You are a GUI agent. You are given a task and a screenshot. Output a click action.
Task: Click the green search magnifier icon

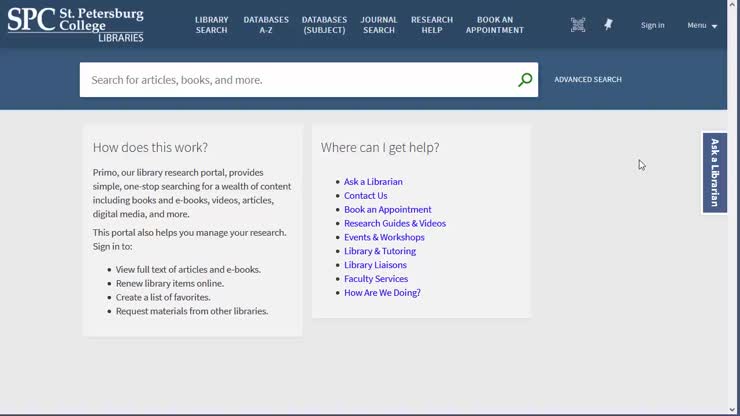click(x=525, y=80)
